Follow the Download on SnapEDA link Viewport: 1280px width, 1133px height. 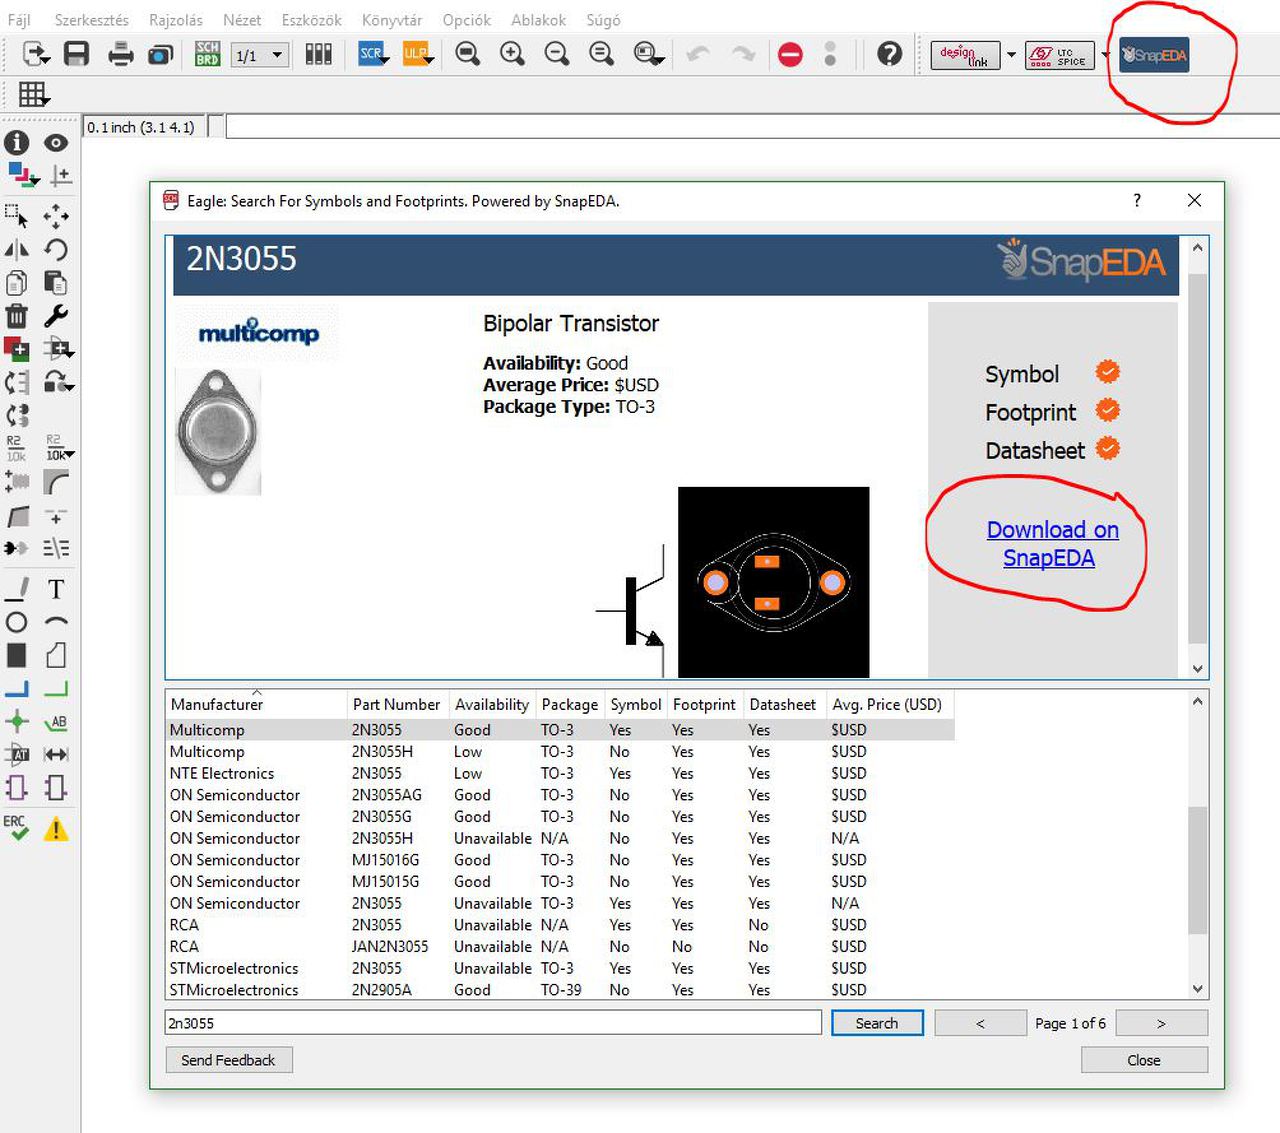pyautogui.click(x=1051, y=543)
